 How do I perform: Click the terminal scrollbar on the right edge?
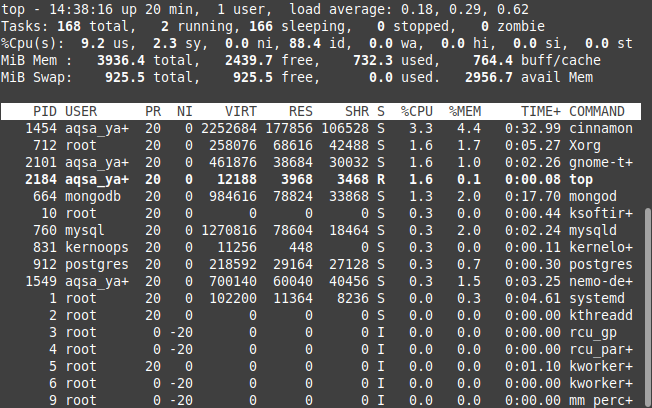click(x=648, y=307)
